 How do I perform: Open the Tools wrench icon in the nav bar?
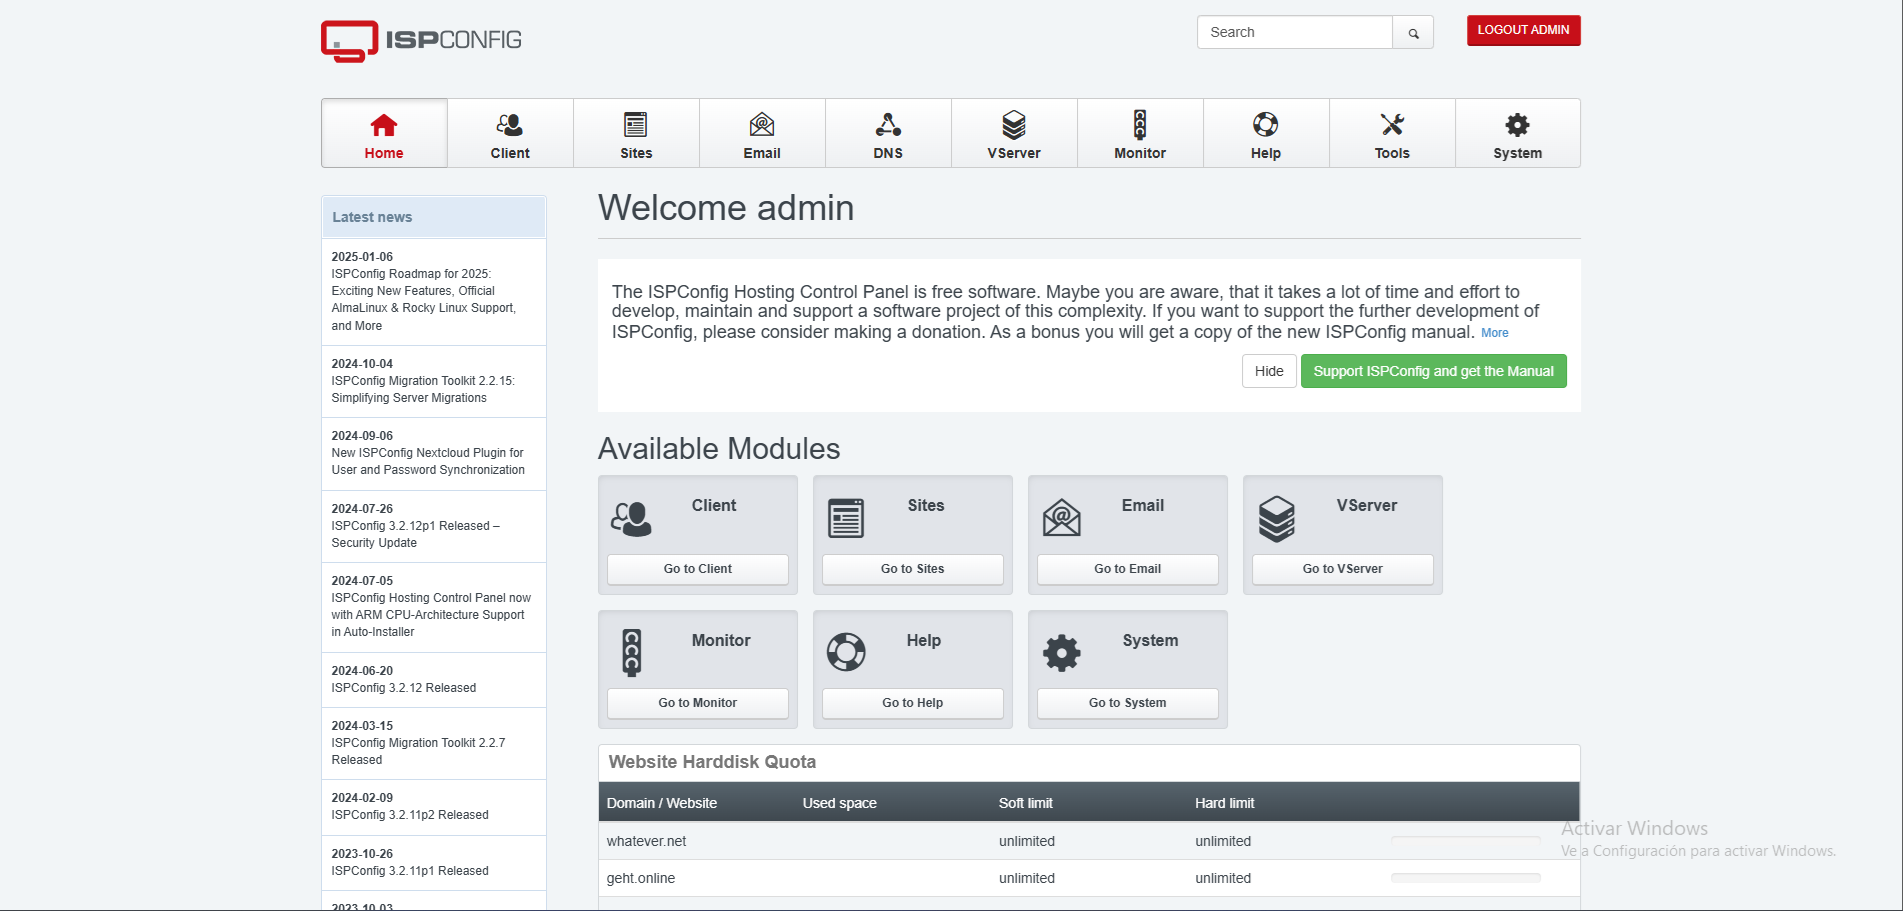pyautogui.click(x=1392, y=125)
